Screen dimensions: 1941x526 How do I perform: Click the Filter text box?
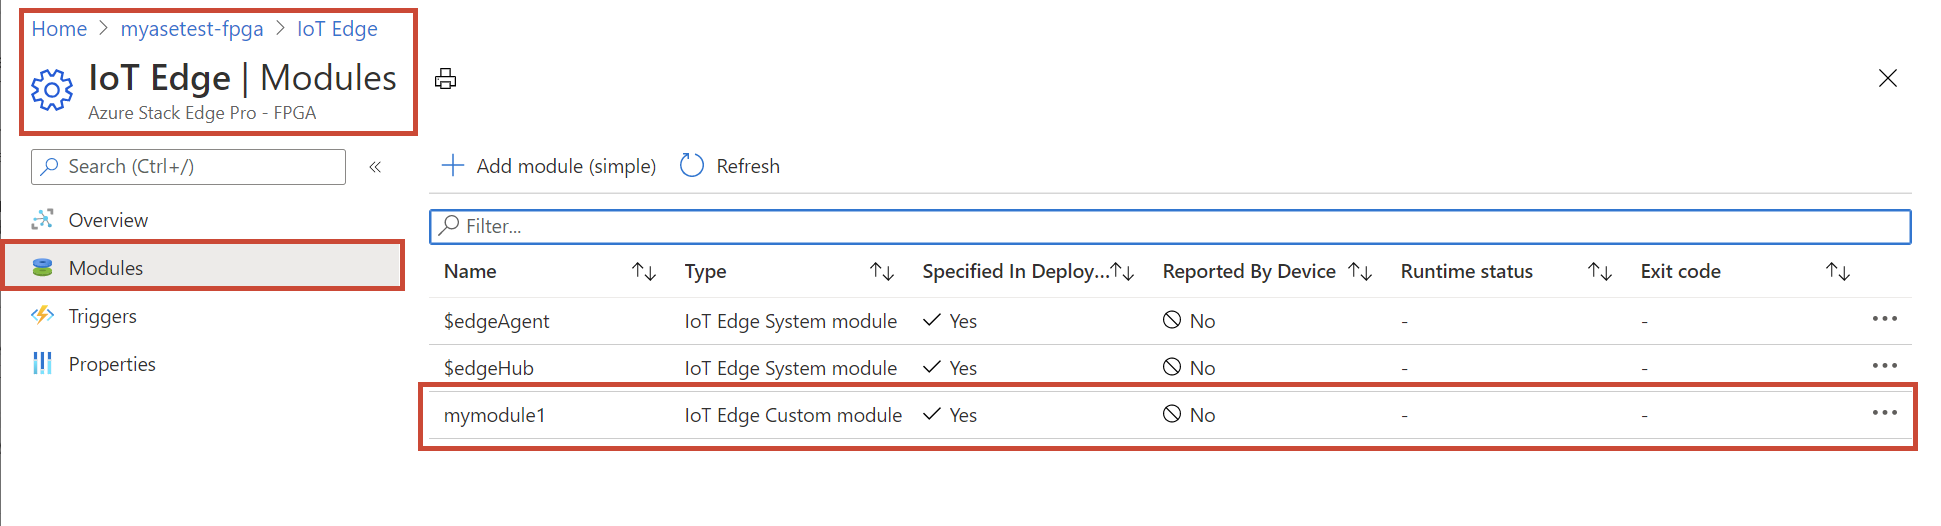[1170, 226]
